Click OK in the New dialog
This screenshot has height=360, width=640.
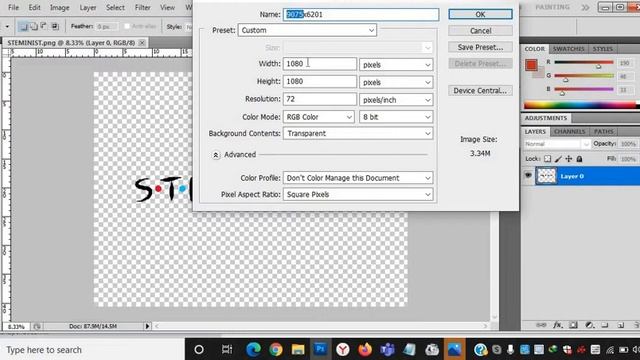pos(480,14)
